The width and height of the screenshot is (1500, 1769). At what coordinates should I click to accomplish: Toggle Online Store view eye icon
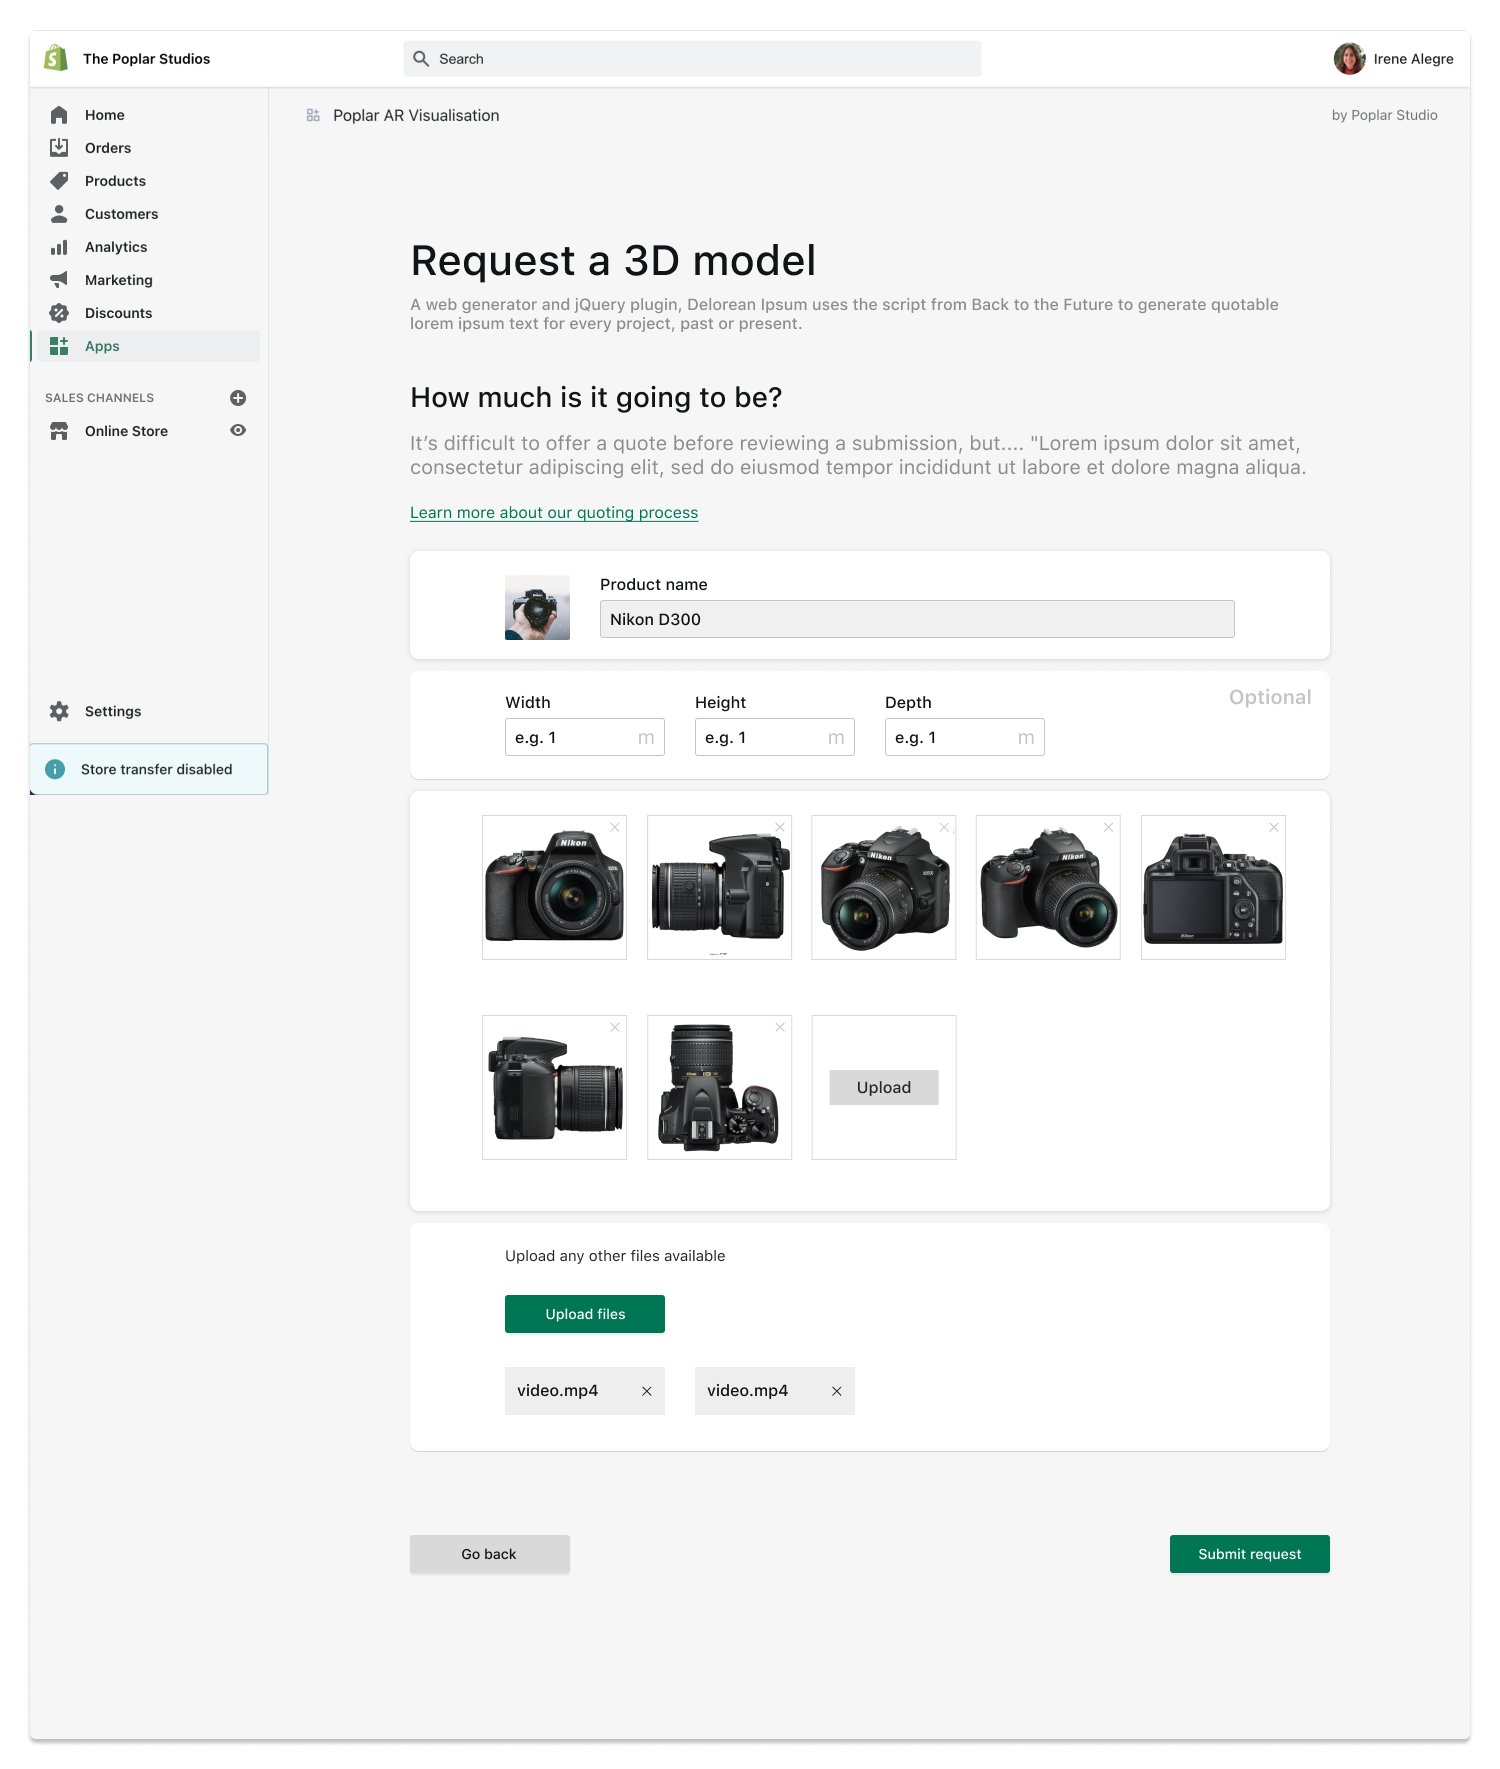click(238, 431)
